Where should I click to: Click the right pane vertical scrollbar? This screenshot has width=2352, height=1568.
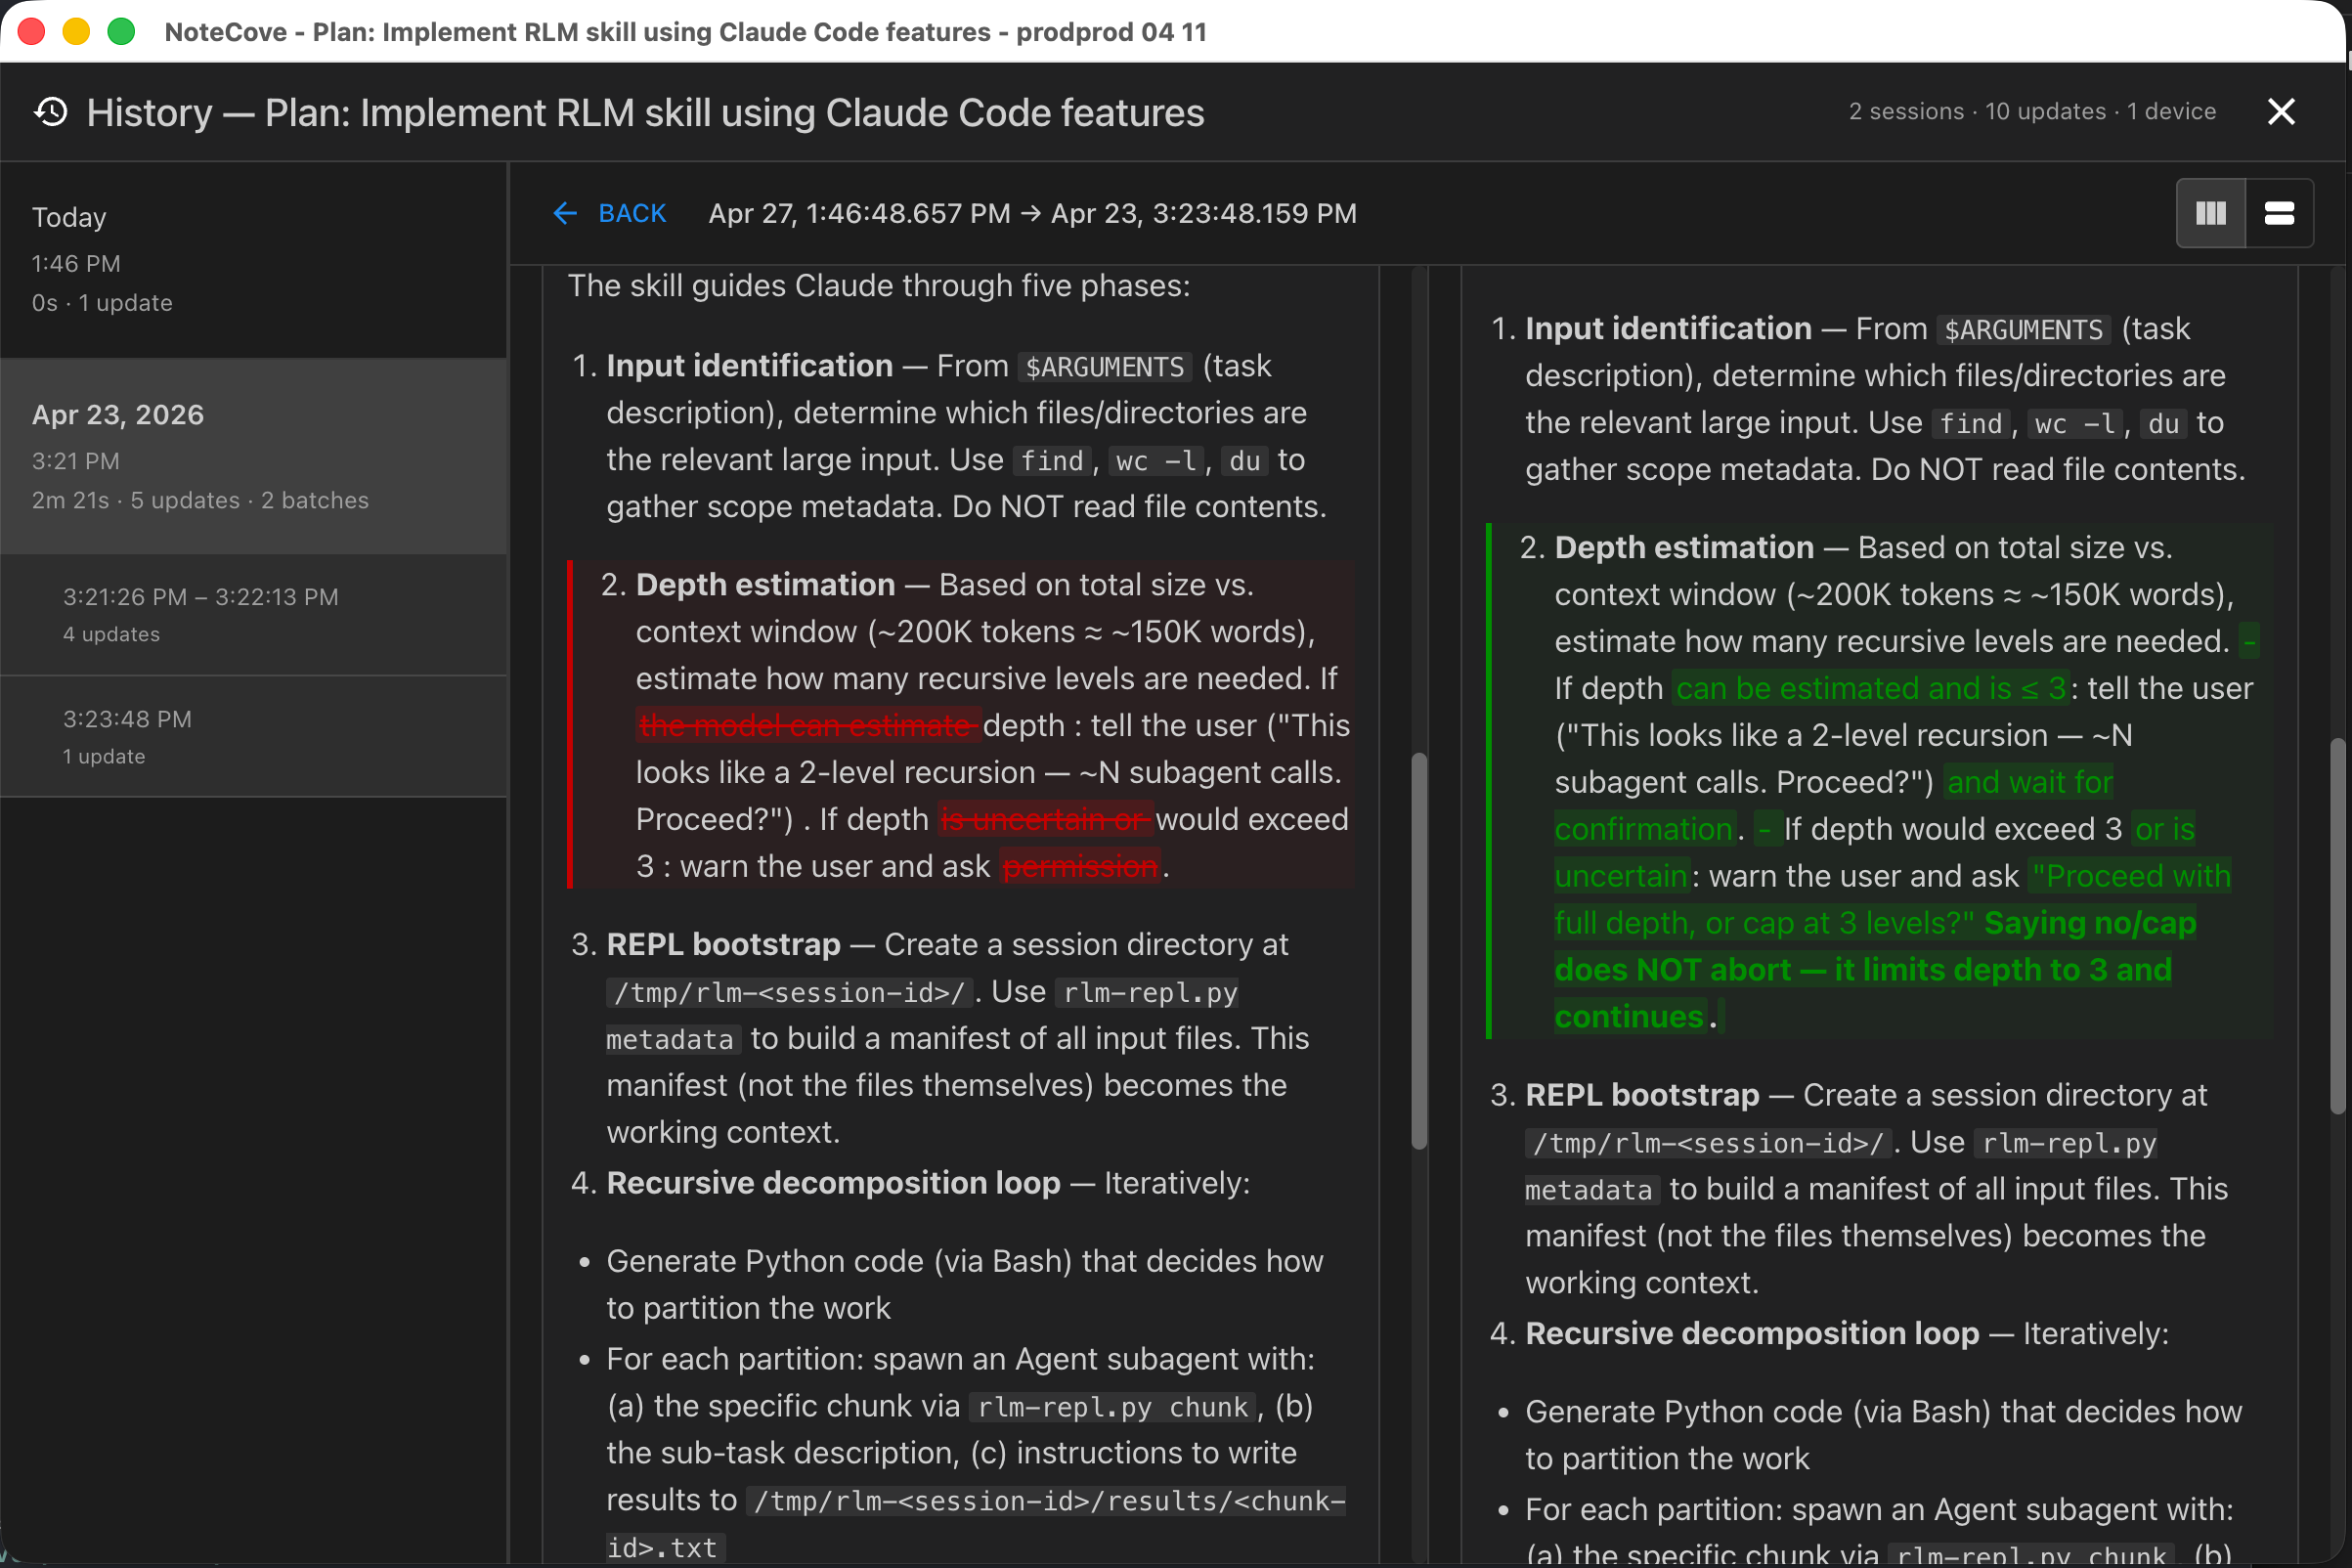2337,925
